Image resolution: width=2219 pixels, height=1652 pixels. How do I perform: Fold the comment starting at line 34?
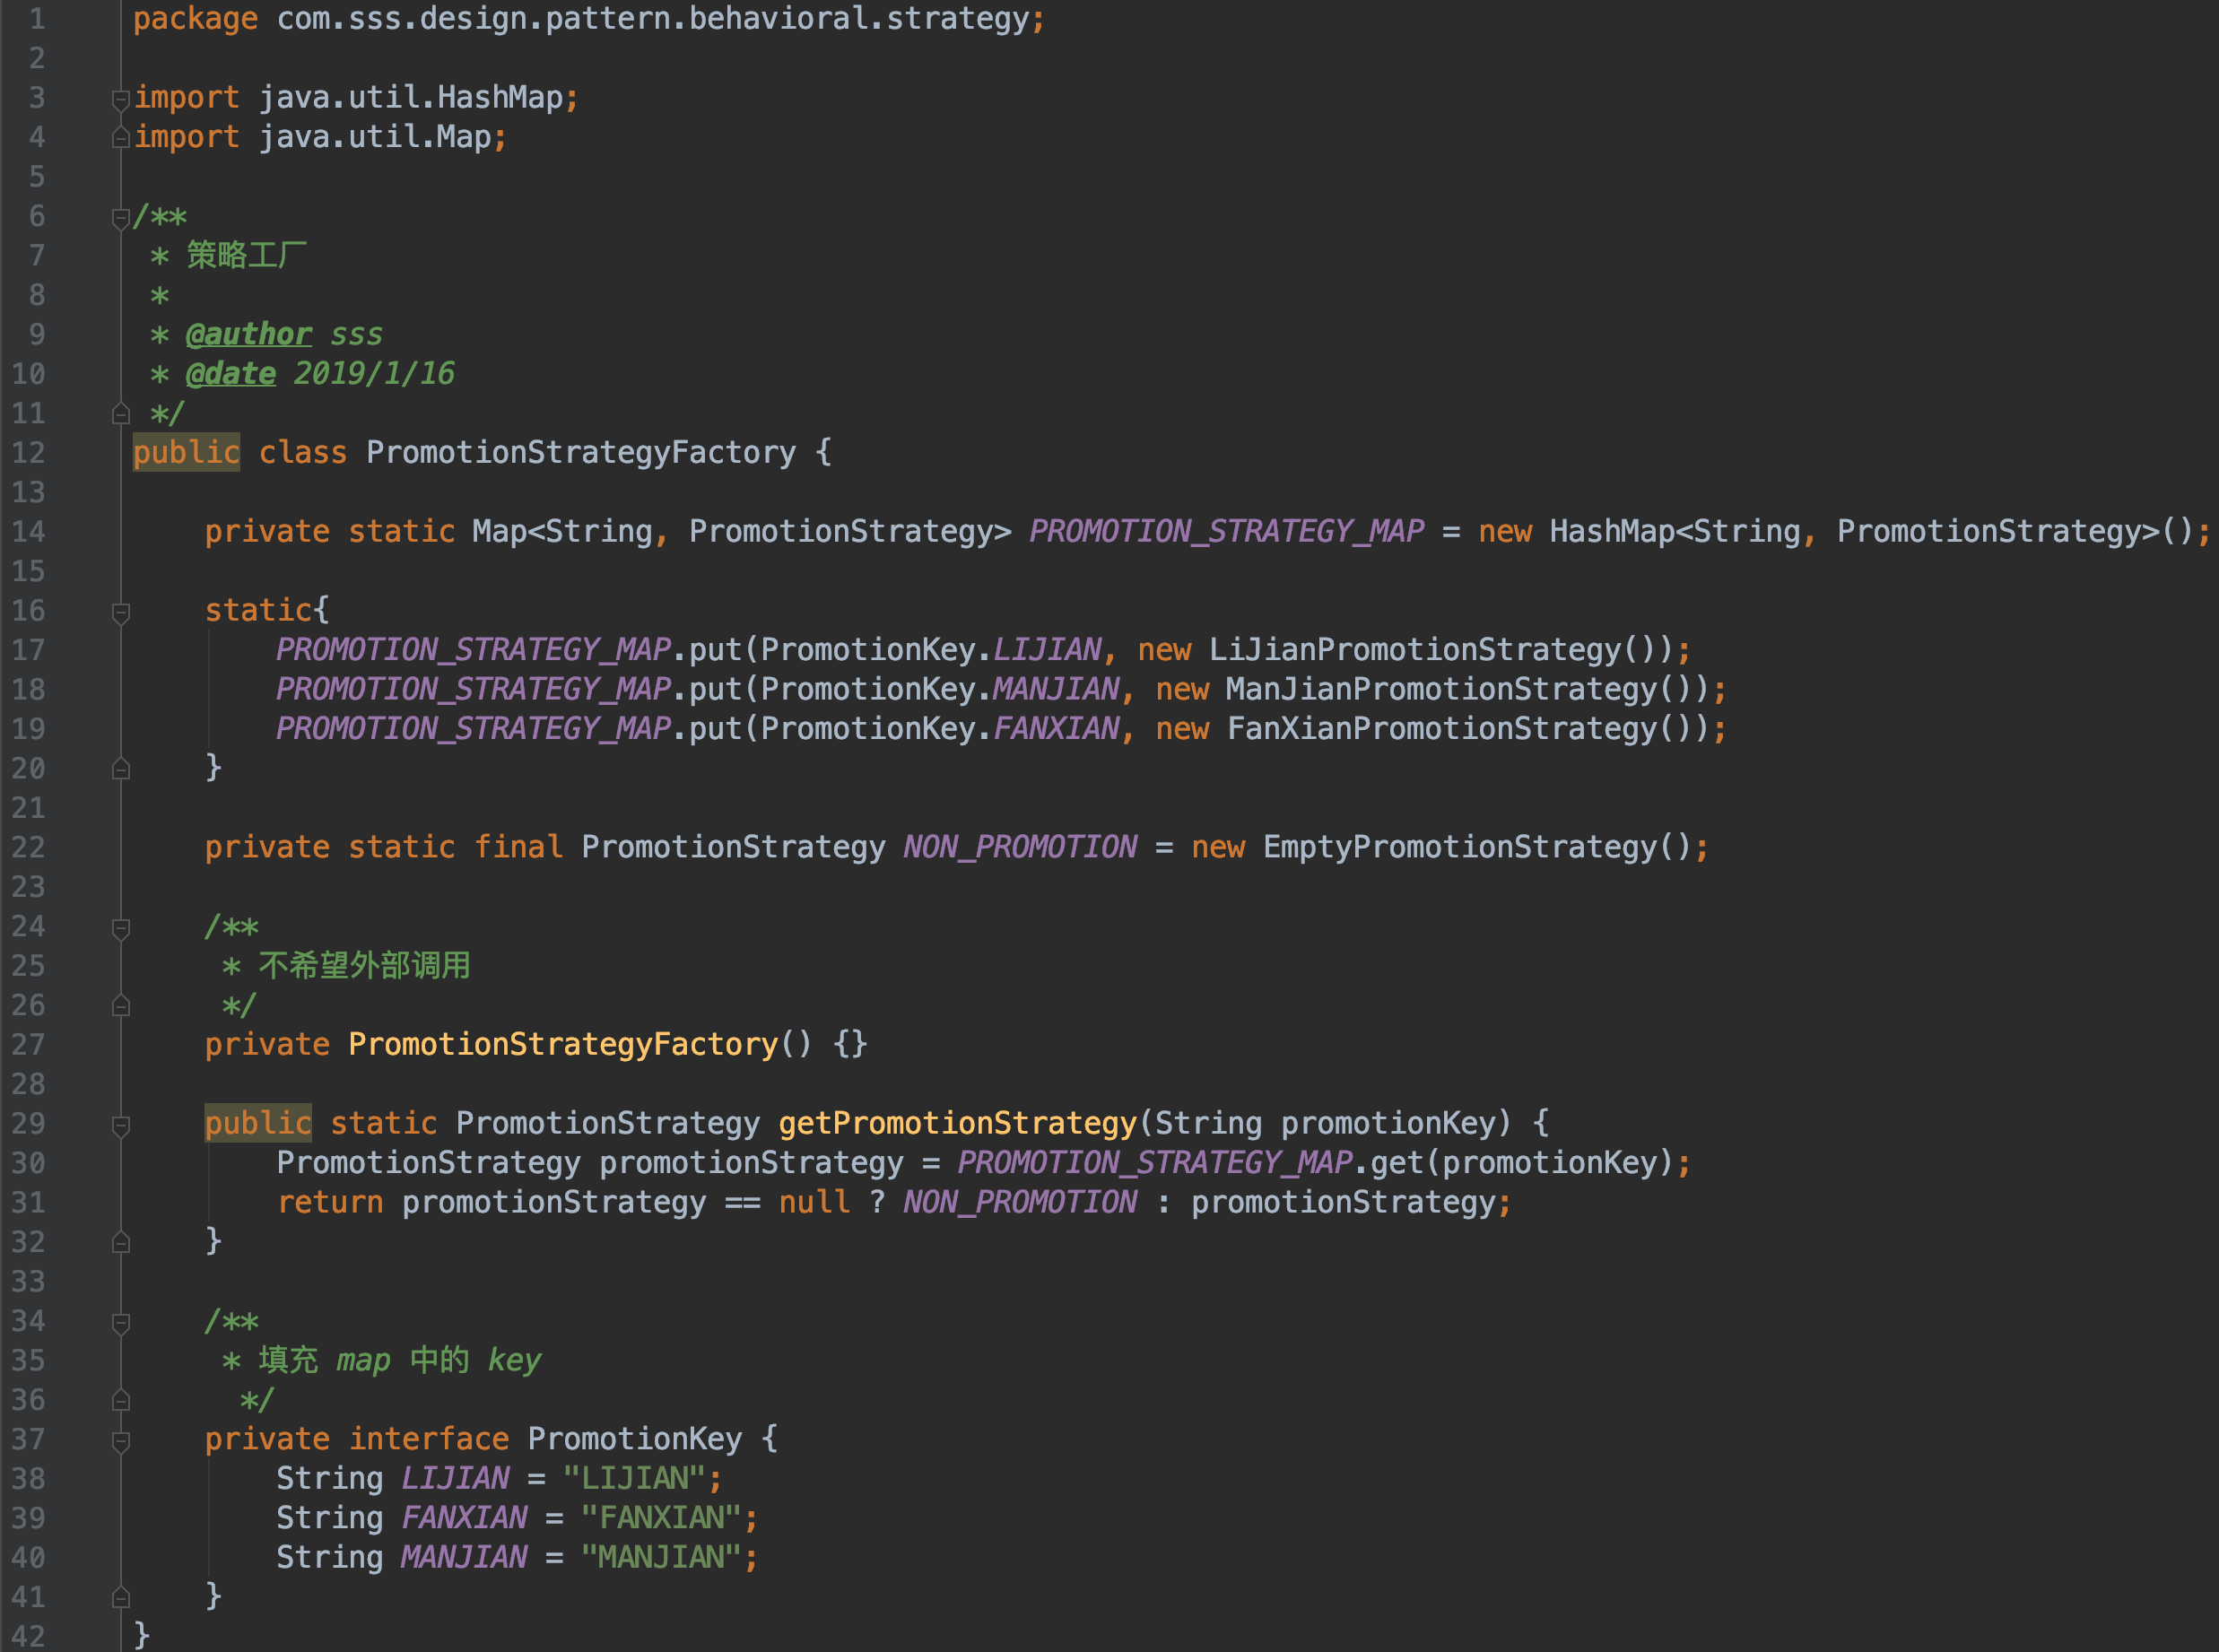point(120,1323)
